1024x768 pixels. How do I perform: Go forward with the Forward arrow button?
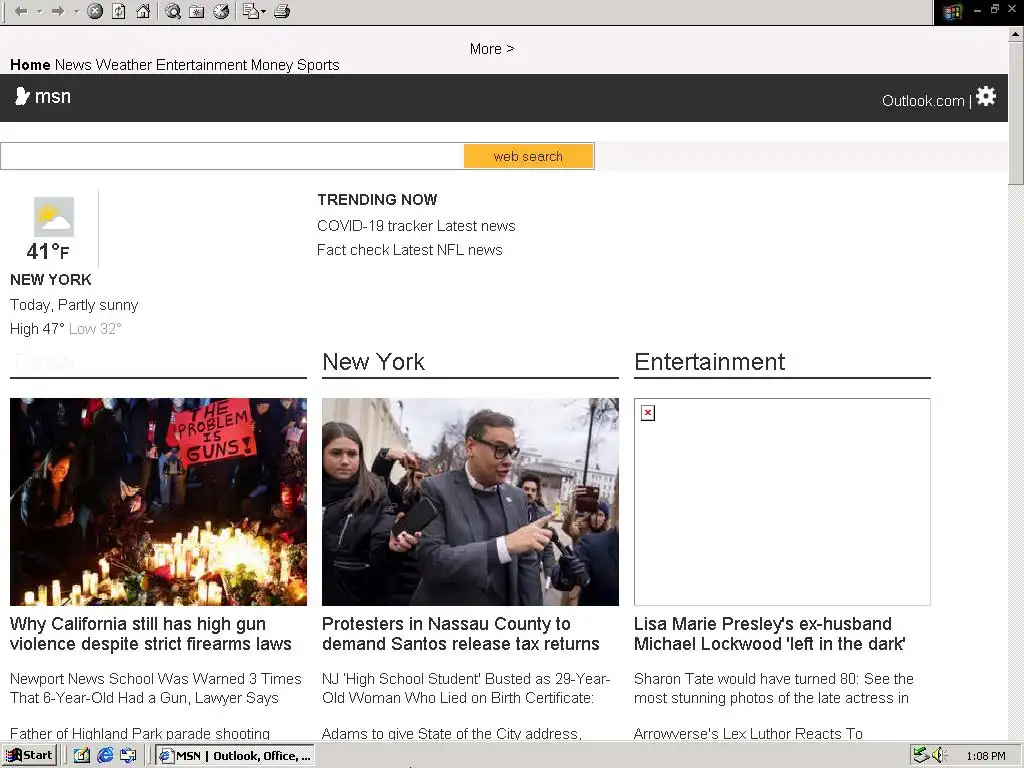coord(58,11)
